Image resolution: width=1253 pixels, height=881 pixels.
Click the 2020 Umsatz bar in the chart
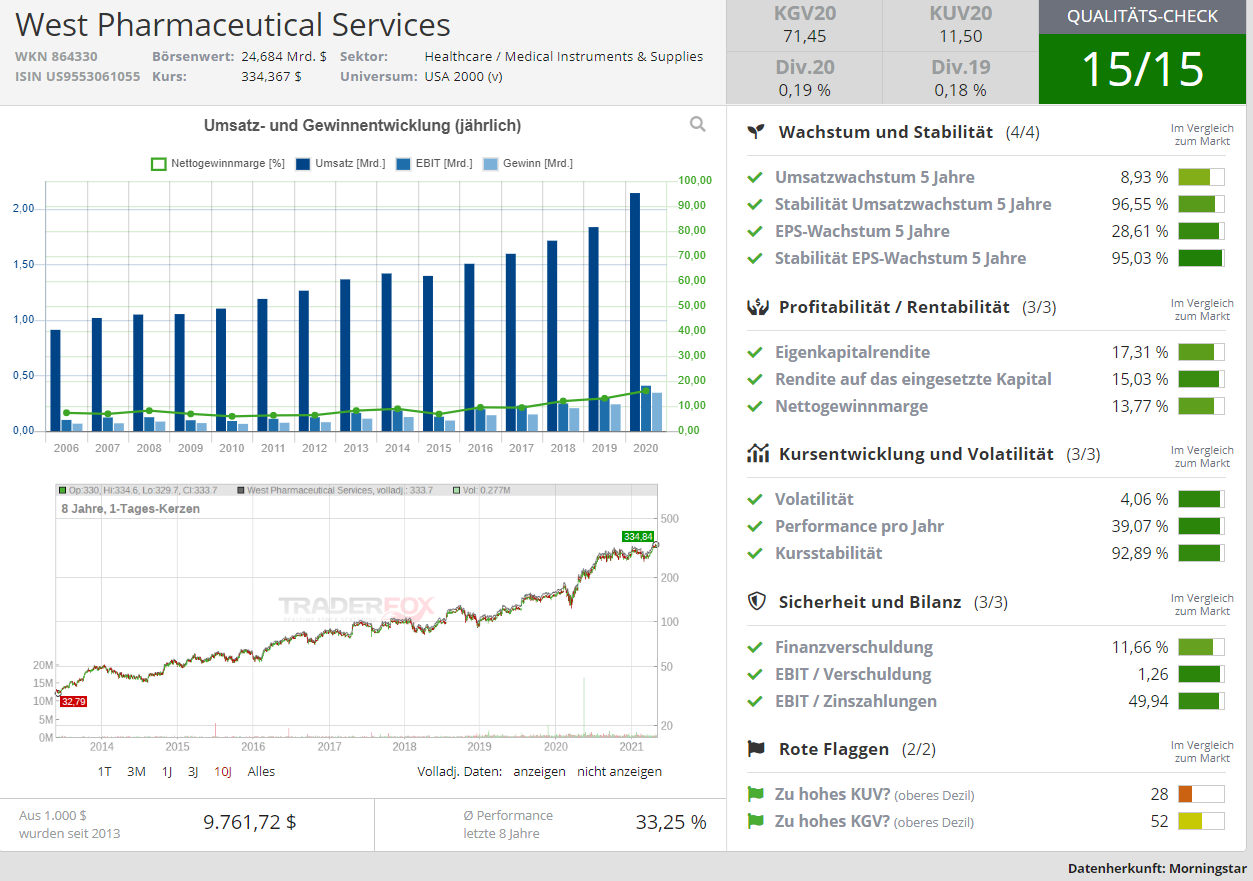tap(635, 312)
